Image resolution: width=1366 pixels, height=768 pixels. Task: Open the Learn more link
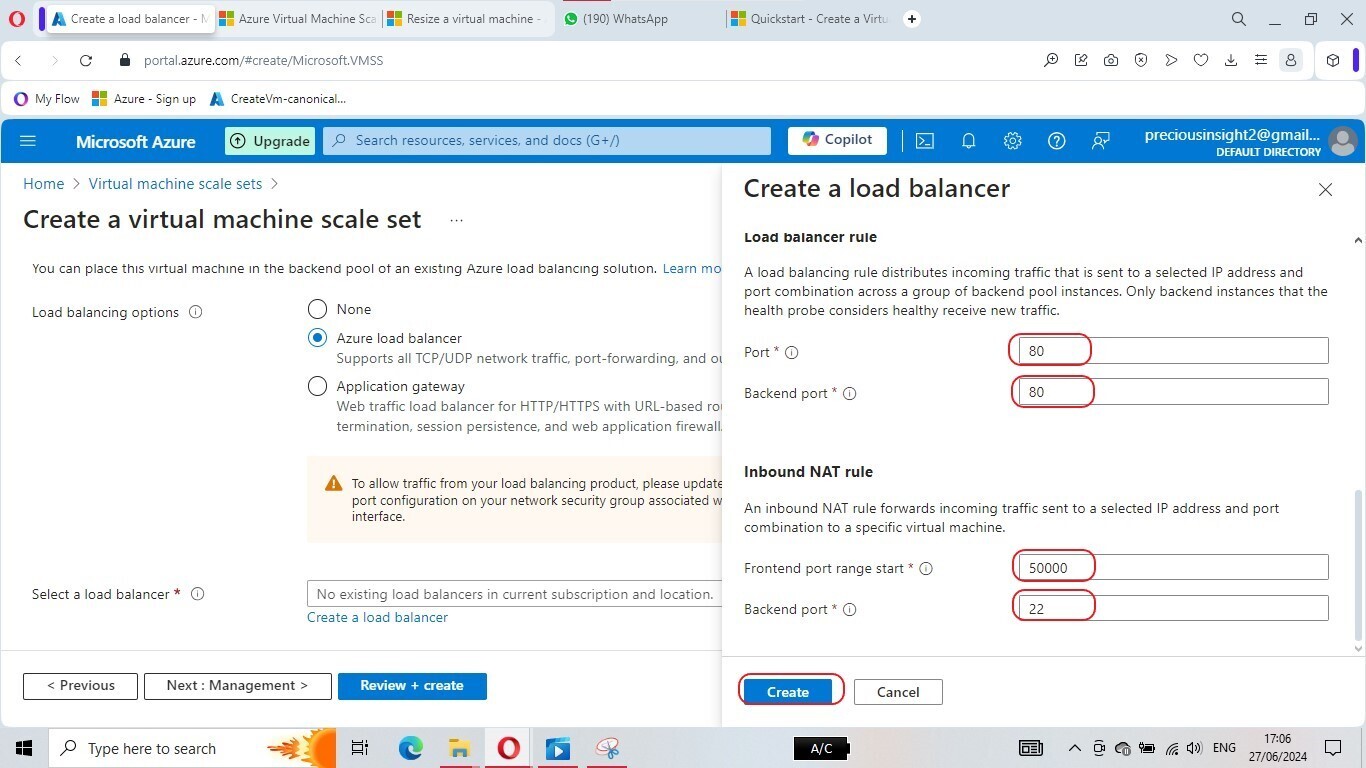point(692,268)
